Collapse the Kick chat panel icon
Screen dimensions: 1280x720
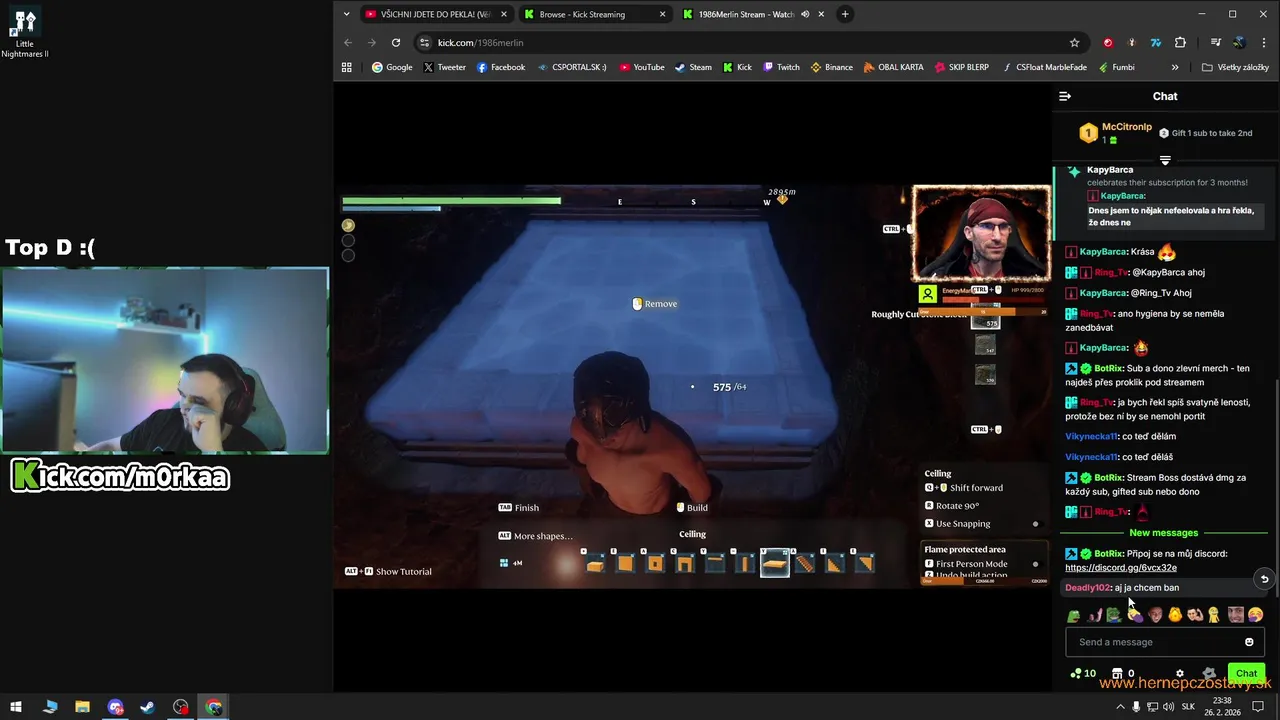click(1065, 96)
